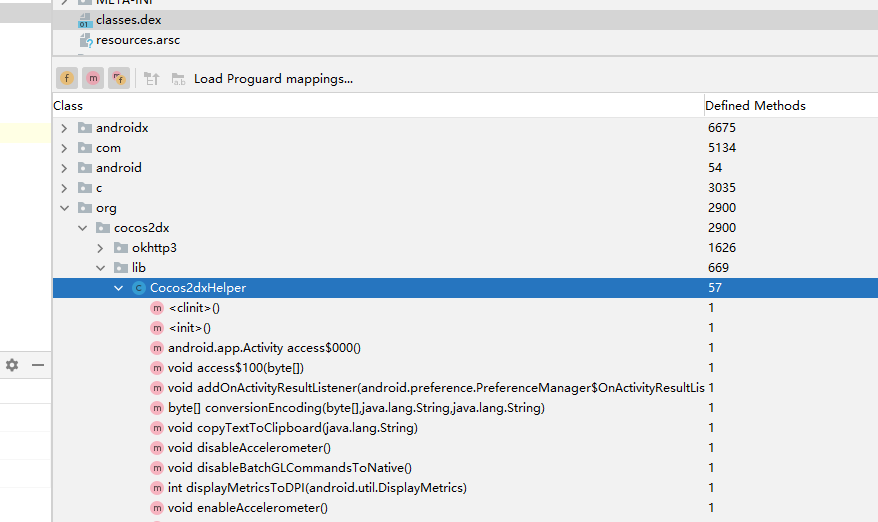Click lib method count 669
This screenshot has height=522, width=878.
click(x=718, y=268)
